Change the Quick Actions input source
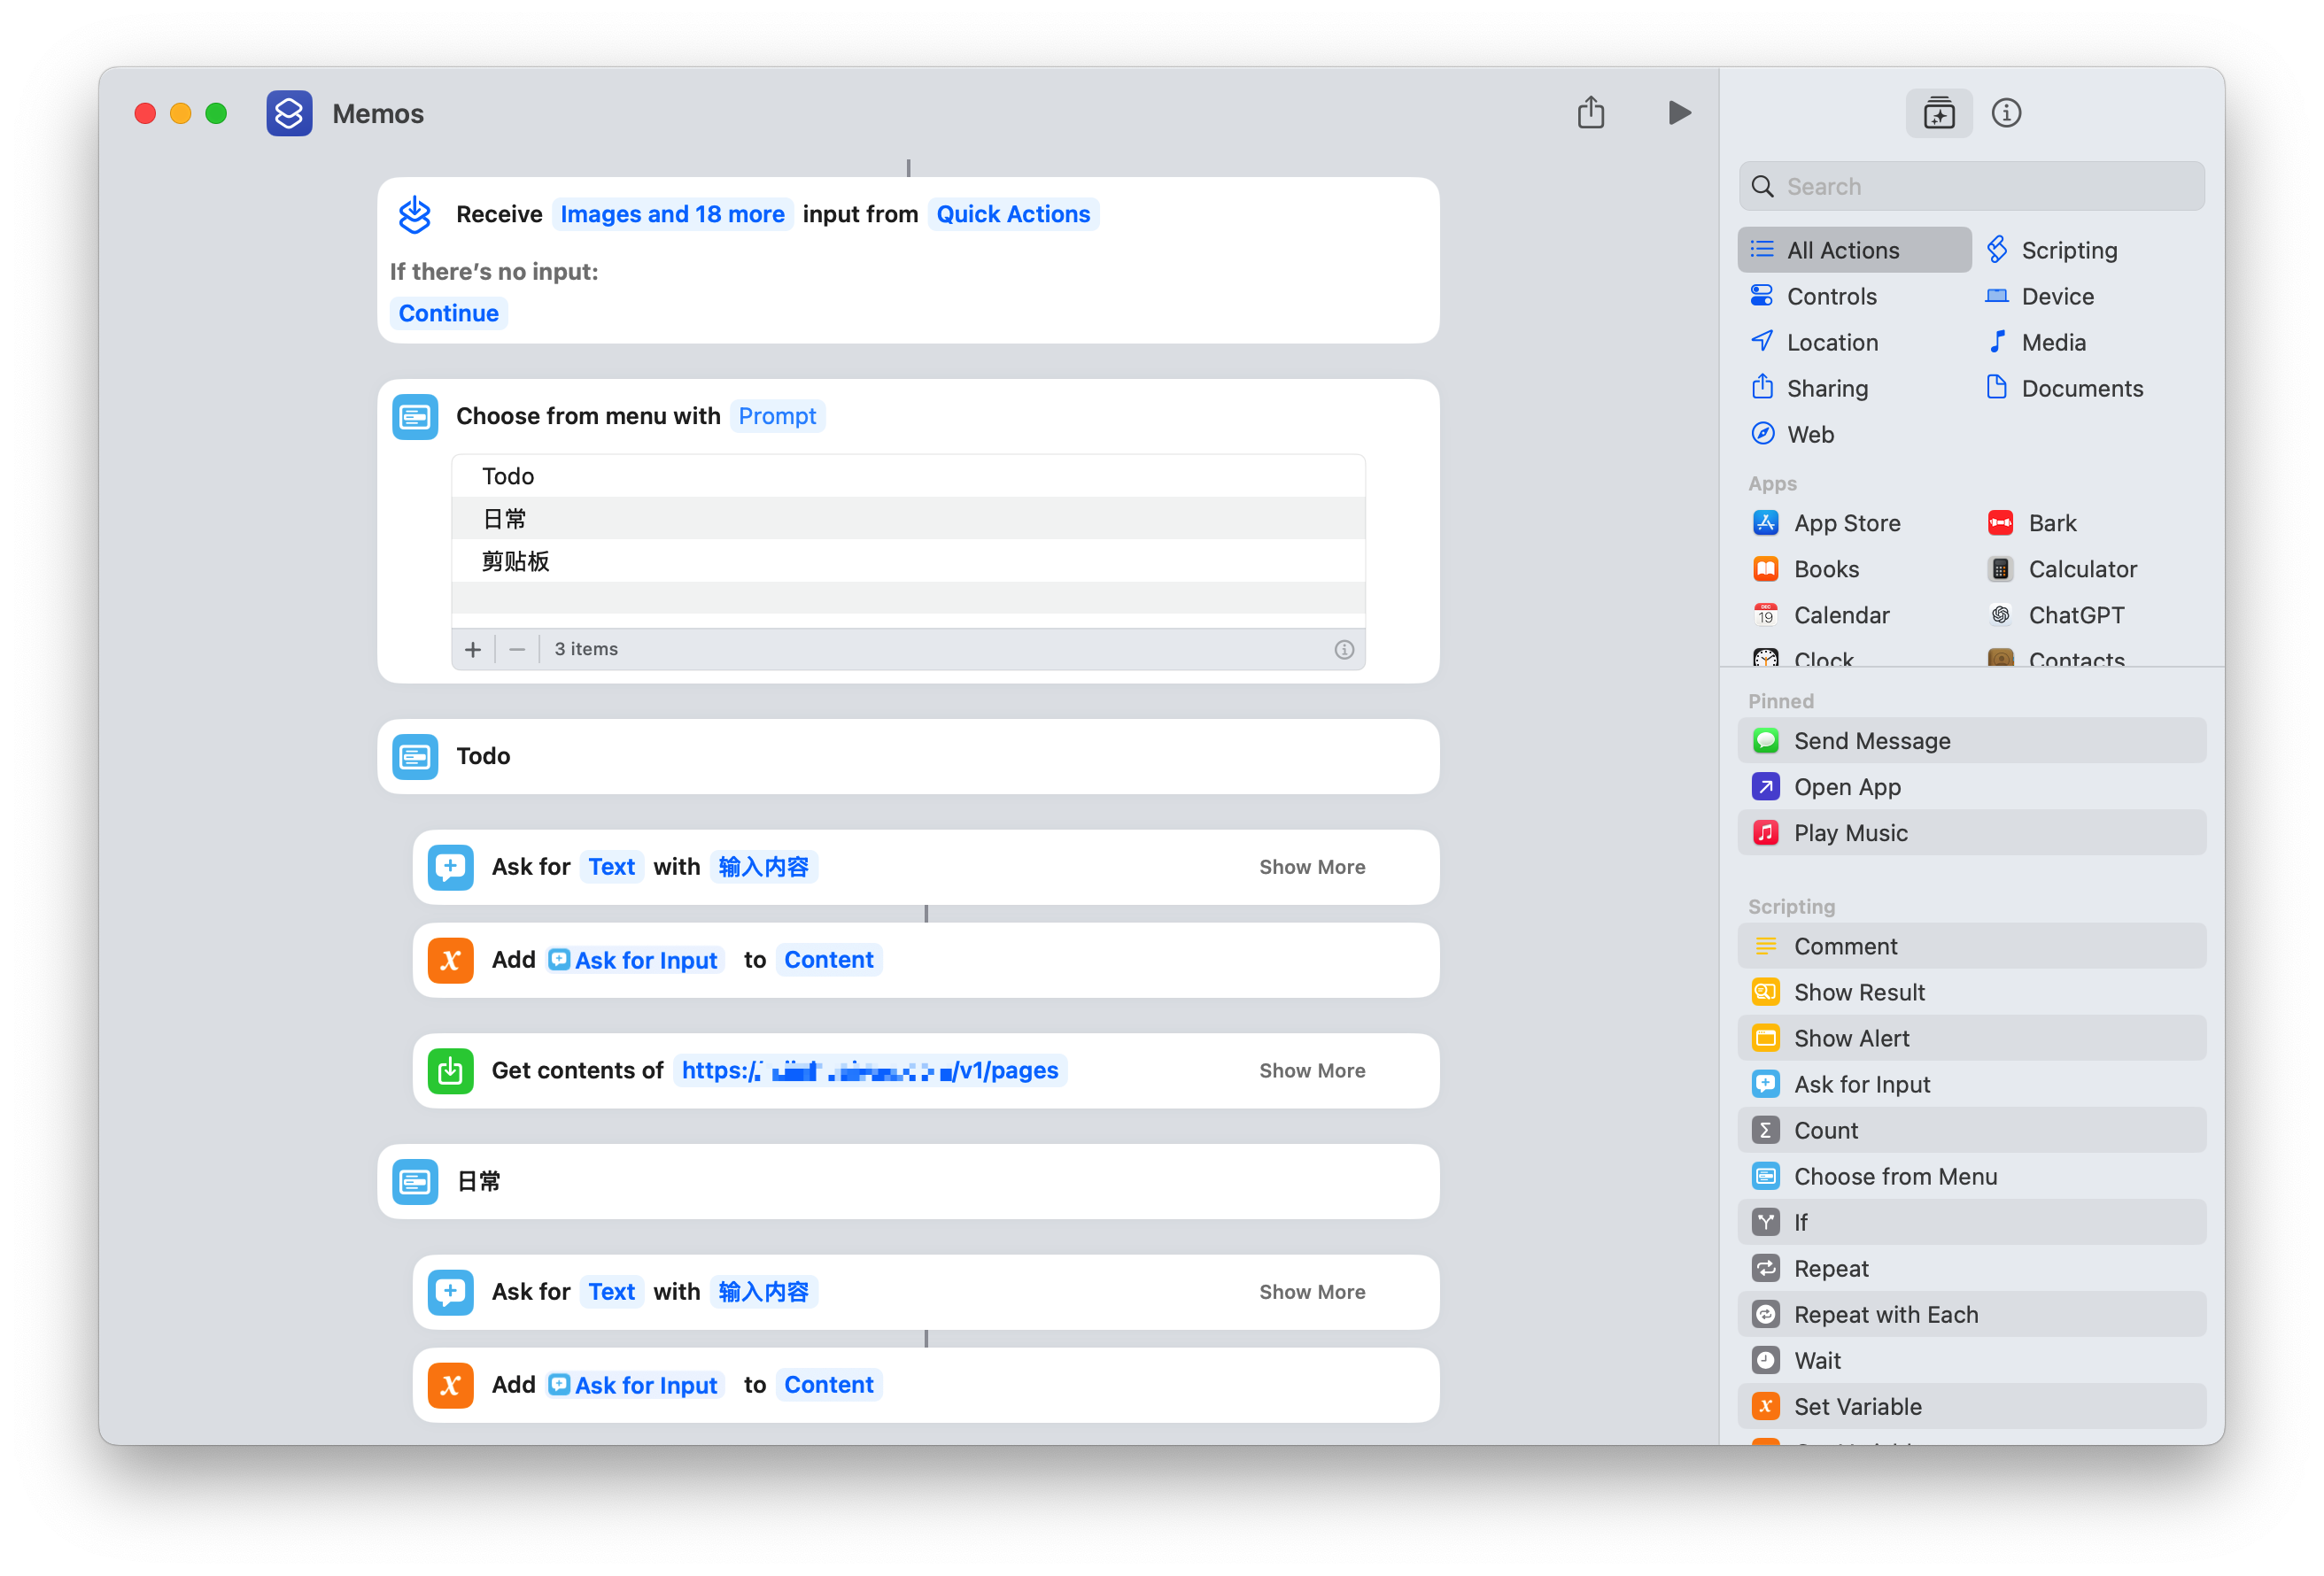Screen dimensions: 2324x1576 pyautogui.click(x=1013, y=214)
